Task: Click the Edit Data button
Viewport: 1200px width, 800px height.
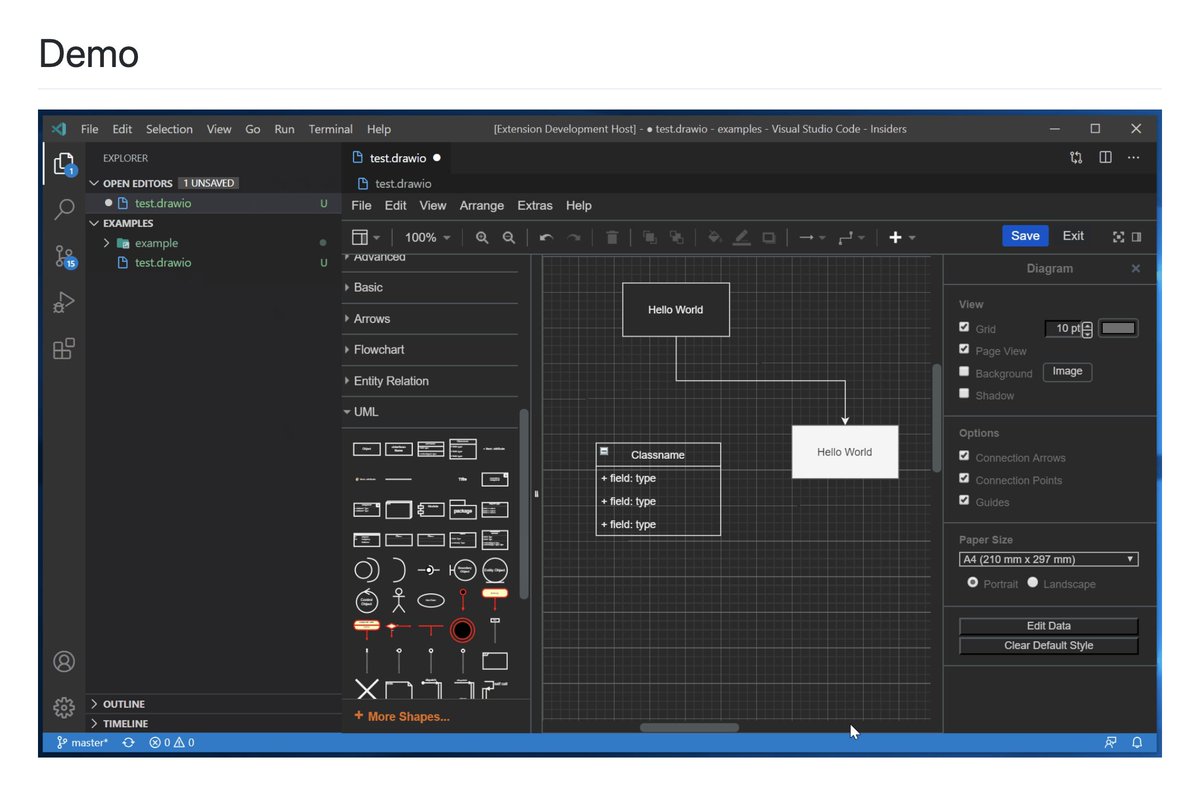Action: coord(1048,626)
